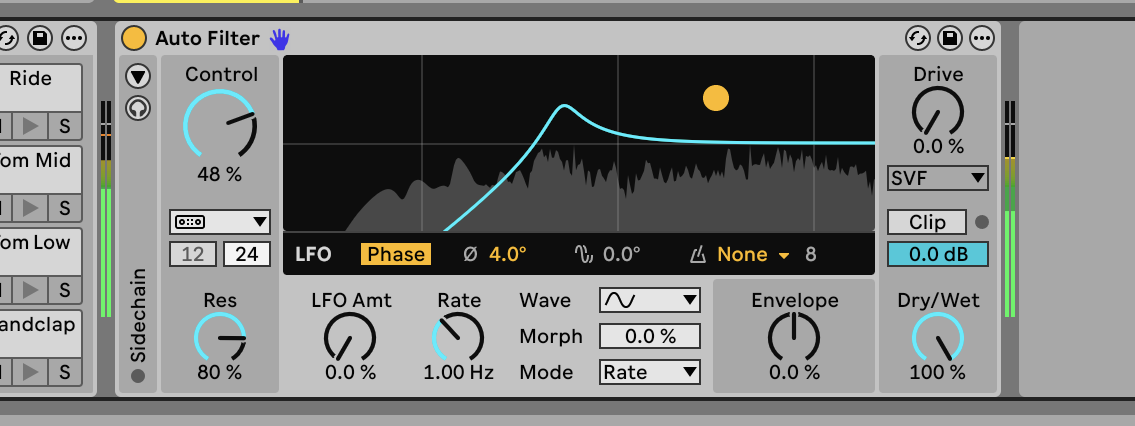Open the left device three-dot menu
1135x426 pixels.
[x=74, y=38]
